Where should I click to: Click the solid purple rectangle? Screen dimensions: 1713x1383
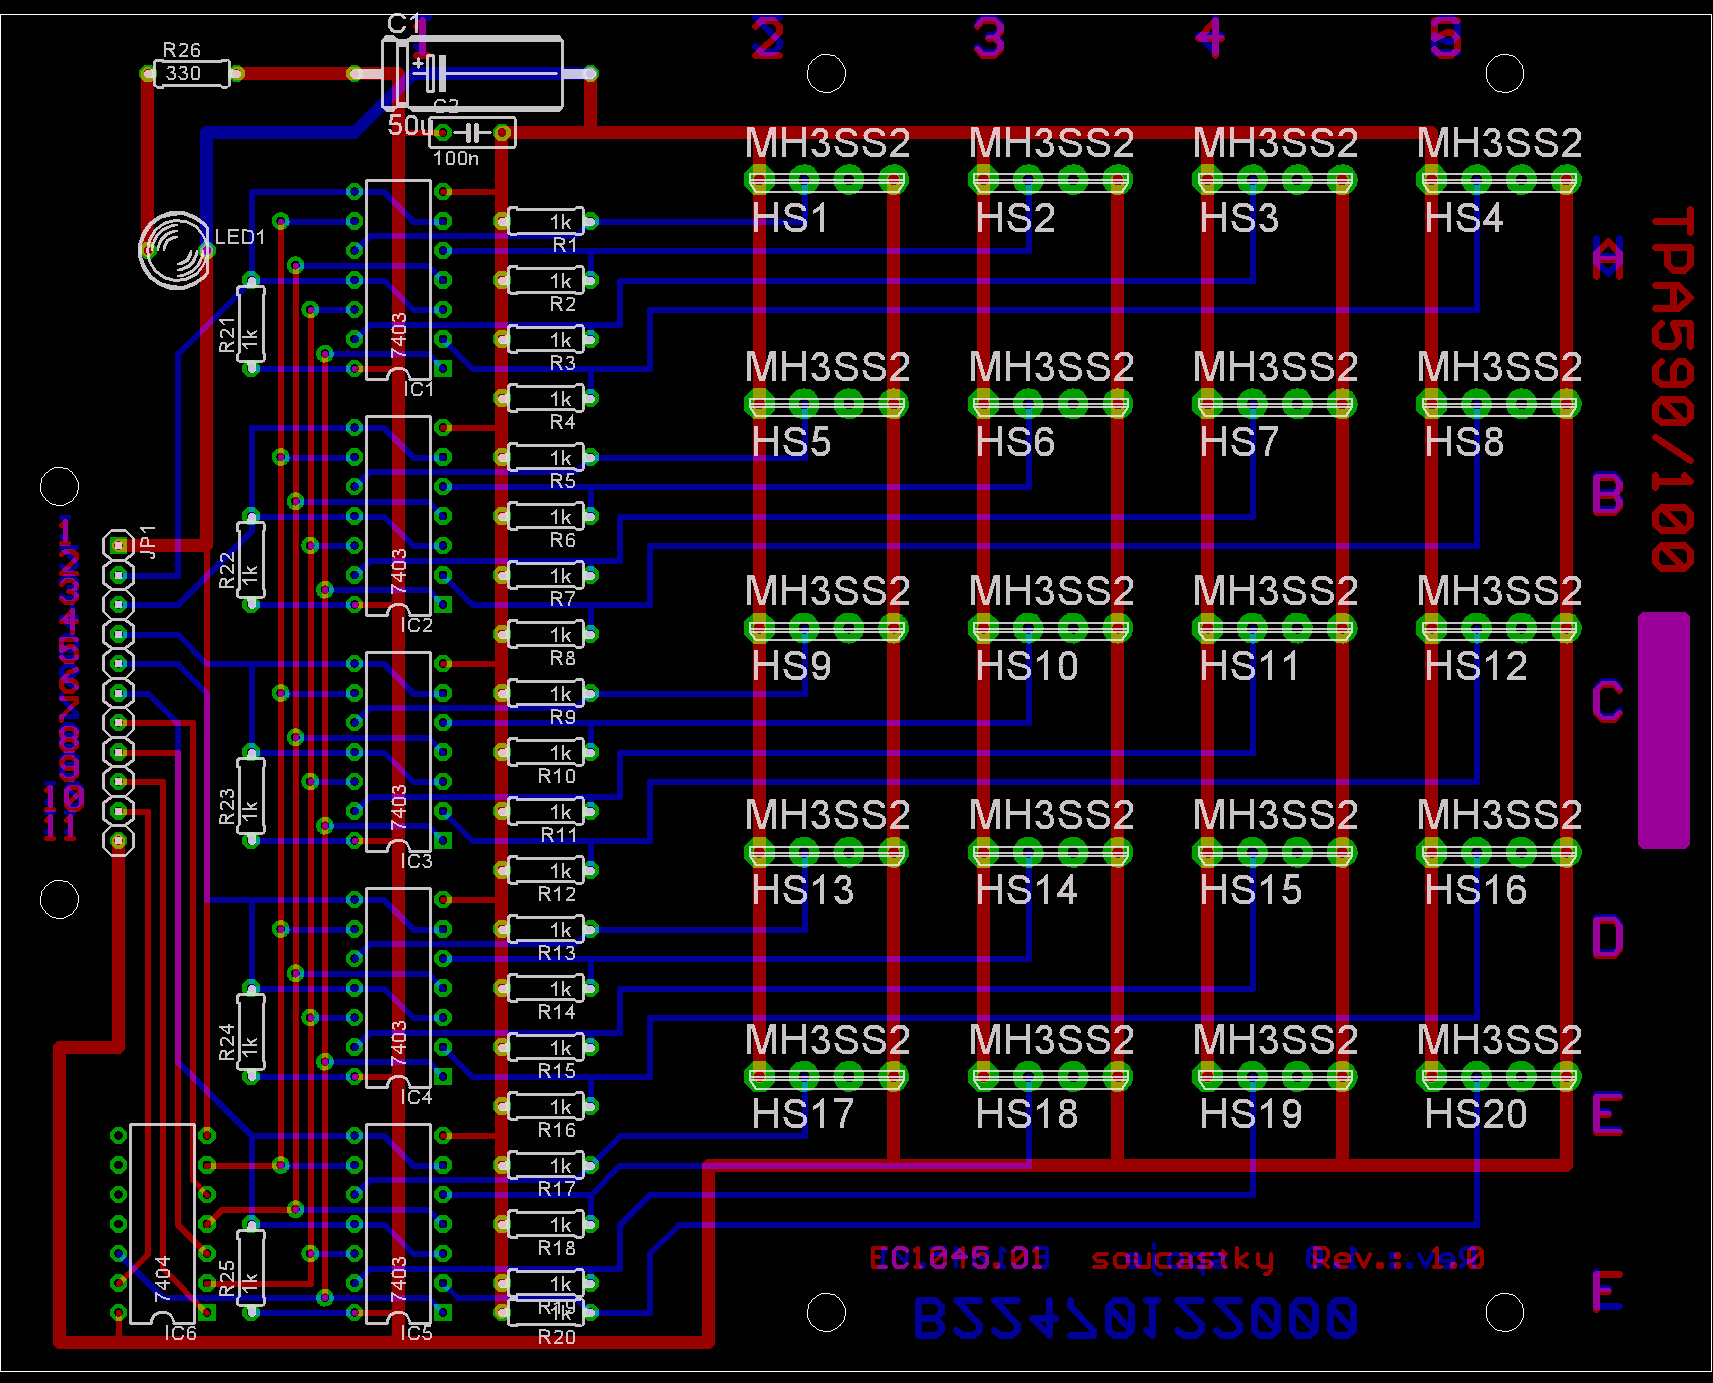(x=1663, y=730)
